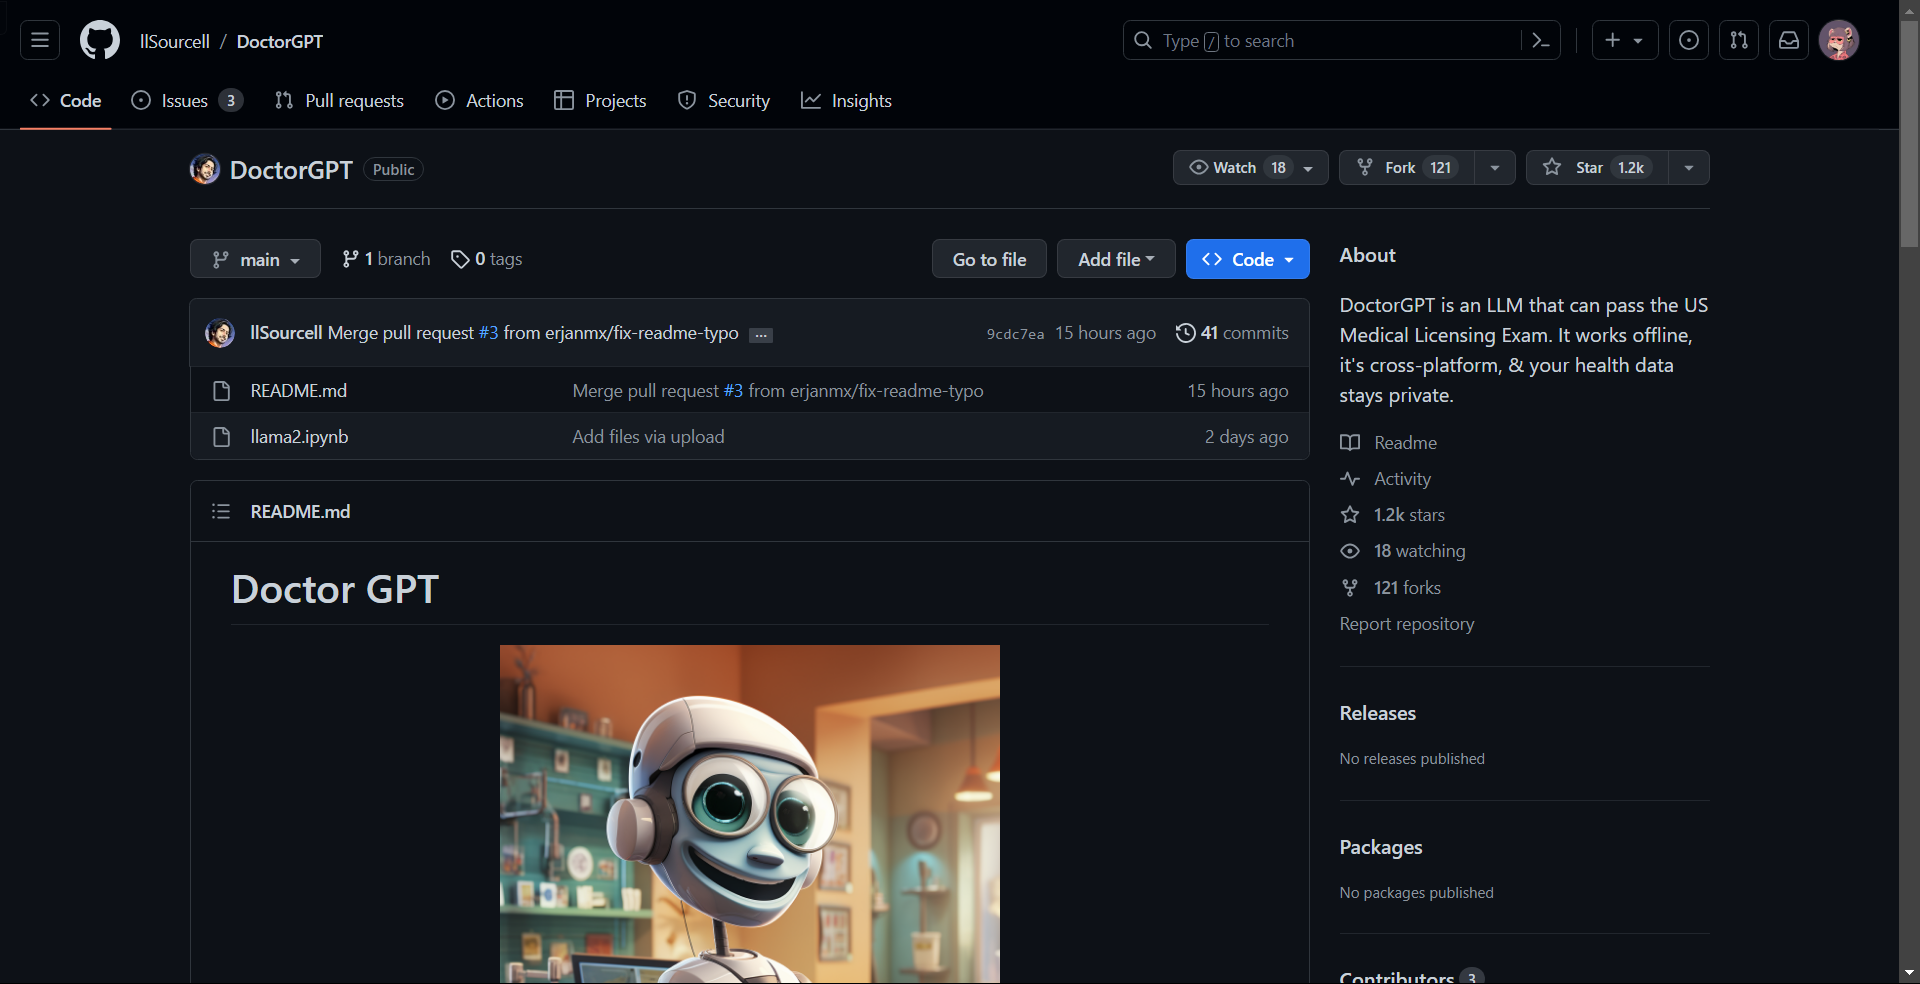Open the global issues icon in header

point(1689,41)
